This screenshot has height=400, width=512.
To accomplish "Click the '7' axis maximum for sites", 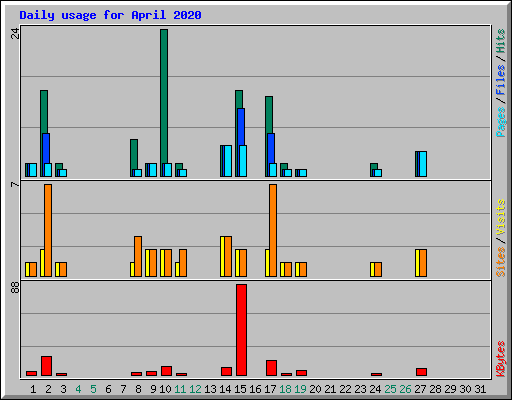I will [15, 184].
